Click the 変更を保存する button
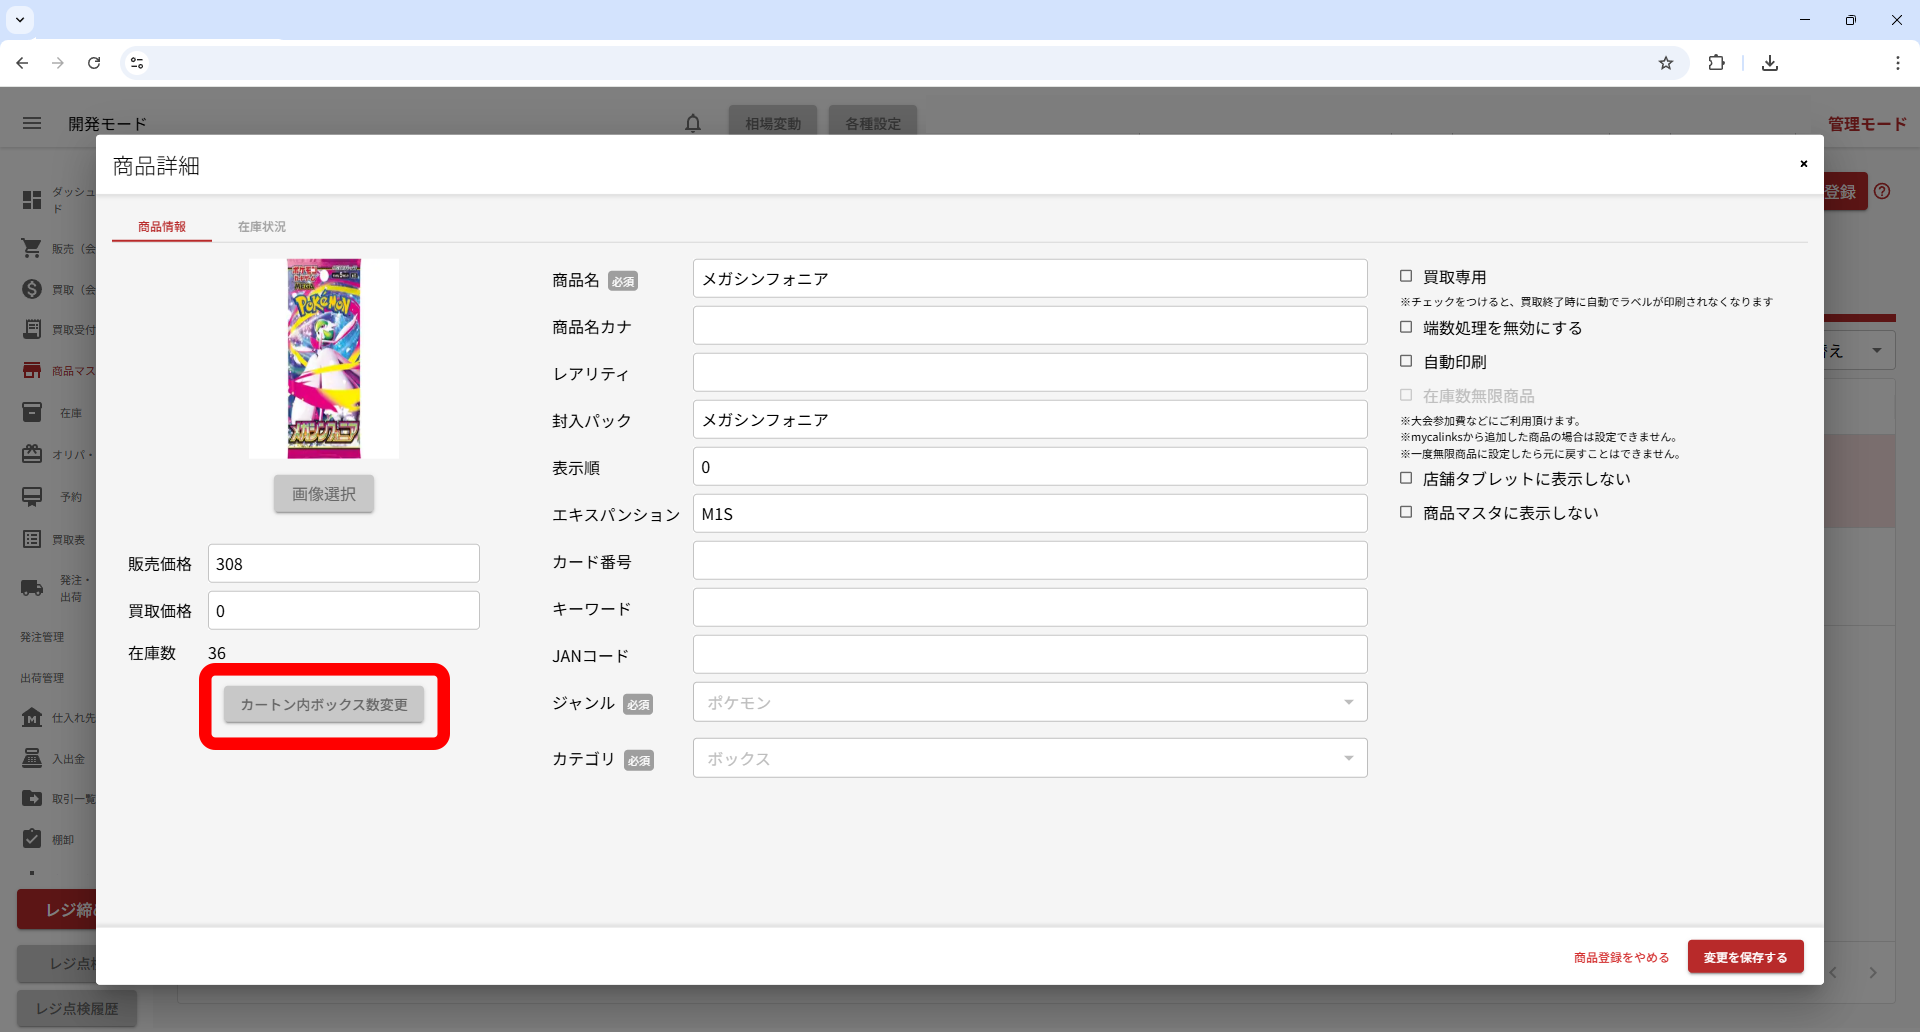This screenshot has width=1920, height=1032. click(1745, 957)
